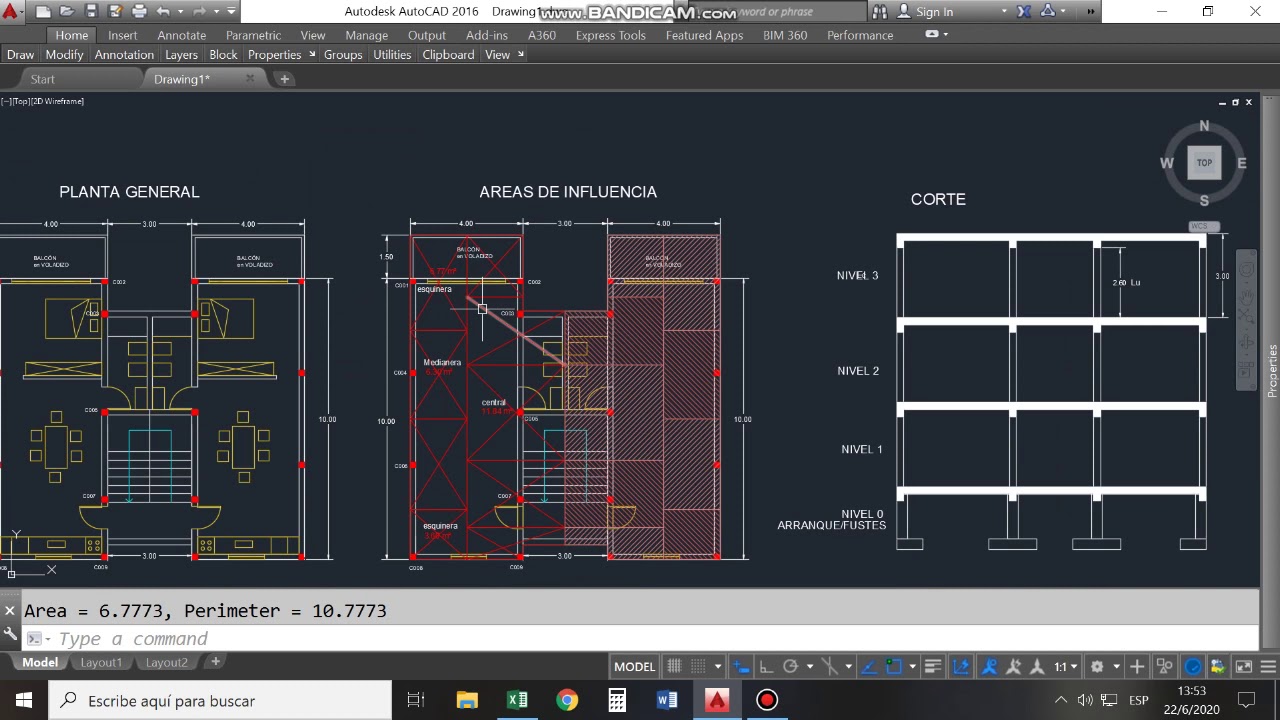Toggle object snap square icon in status bar
Viewport: 1280px width, 720px height.
pos(894,667)
